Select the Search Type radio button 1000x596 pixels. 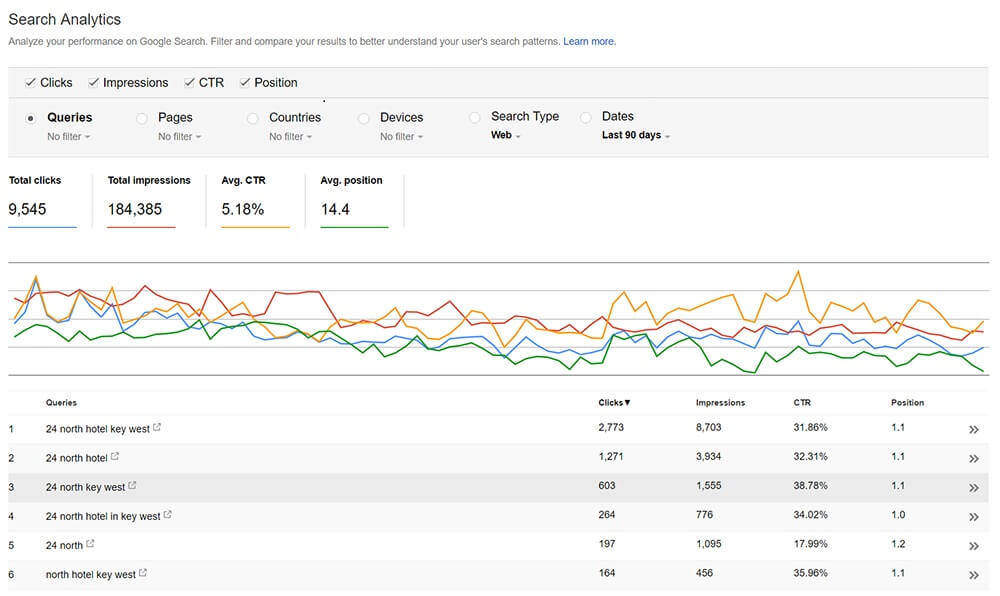tap(474, 117)
